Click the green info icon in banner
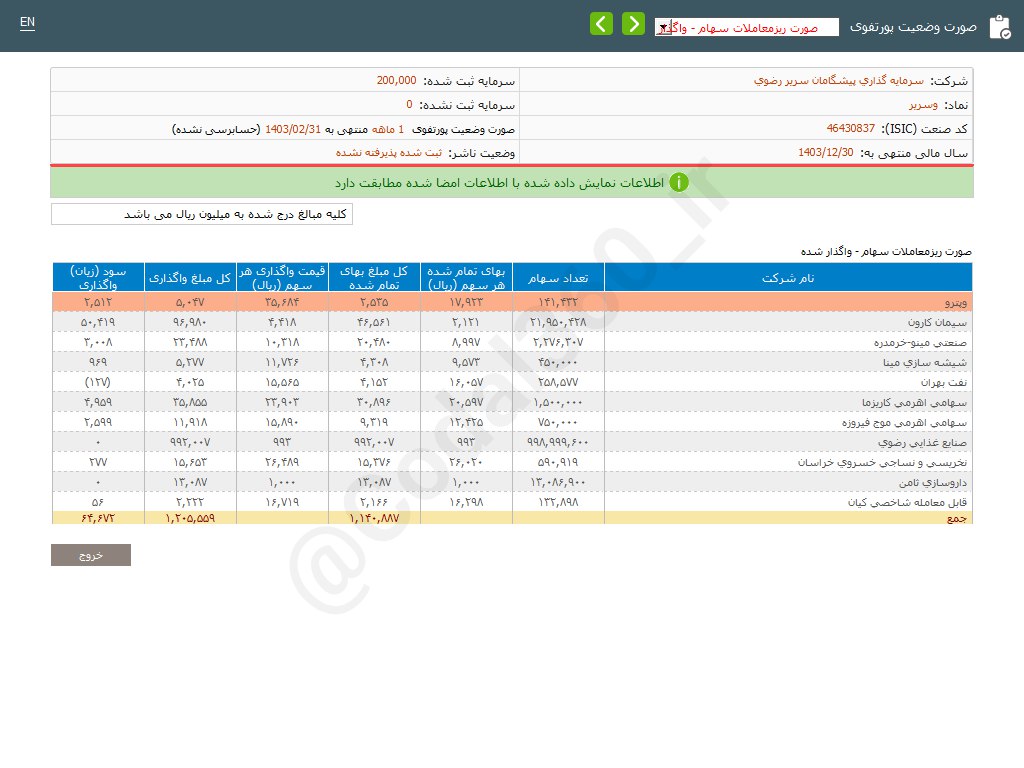The width and height of the screenshot is (1024, 768). coord(679,183)
